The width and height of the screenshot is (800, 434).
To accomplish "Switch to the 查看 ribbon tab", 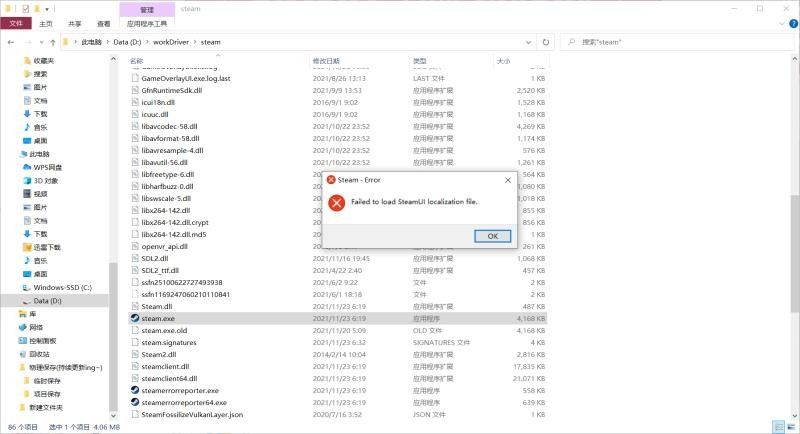I will coord(104,23).
